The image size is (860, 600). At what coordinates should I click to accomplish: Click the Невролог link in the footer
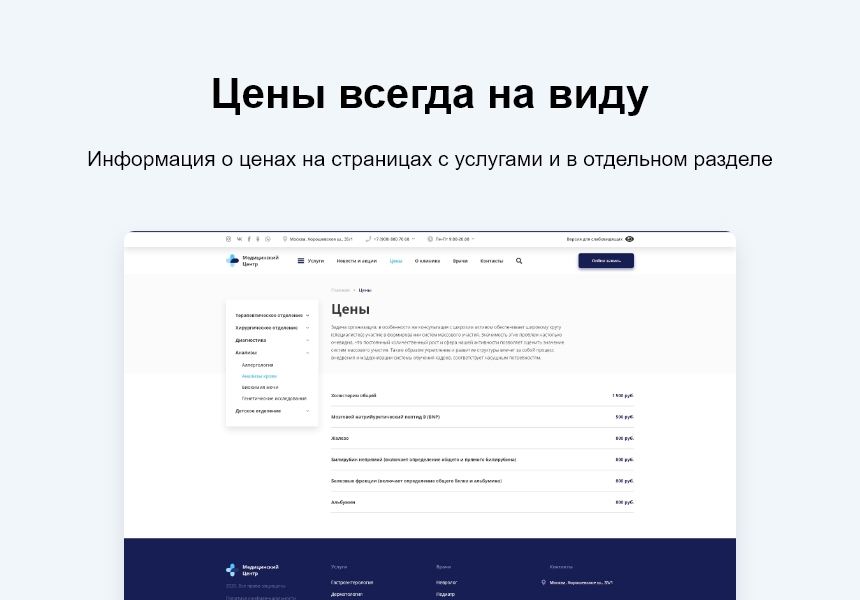click(x=447, y=581)
